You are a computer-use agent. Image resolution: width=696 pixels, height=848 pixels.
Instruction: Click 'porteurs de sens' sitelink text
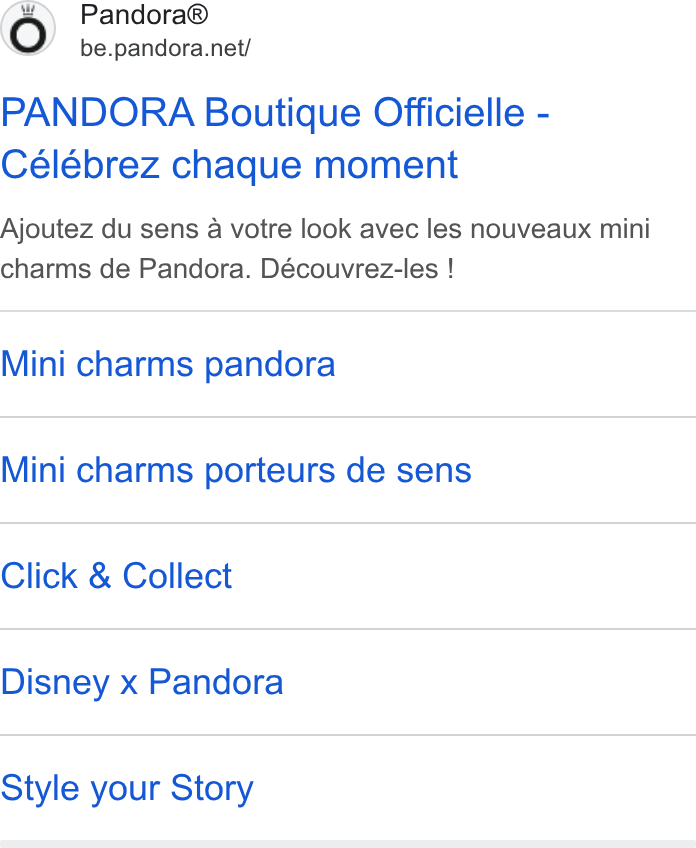click(338, 471)
